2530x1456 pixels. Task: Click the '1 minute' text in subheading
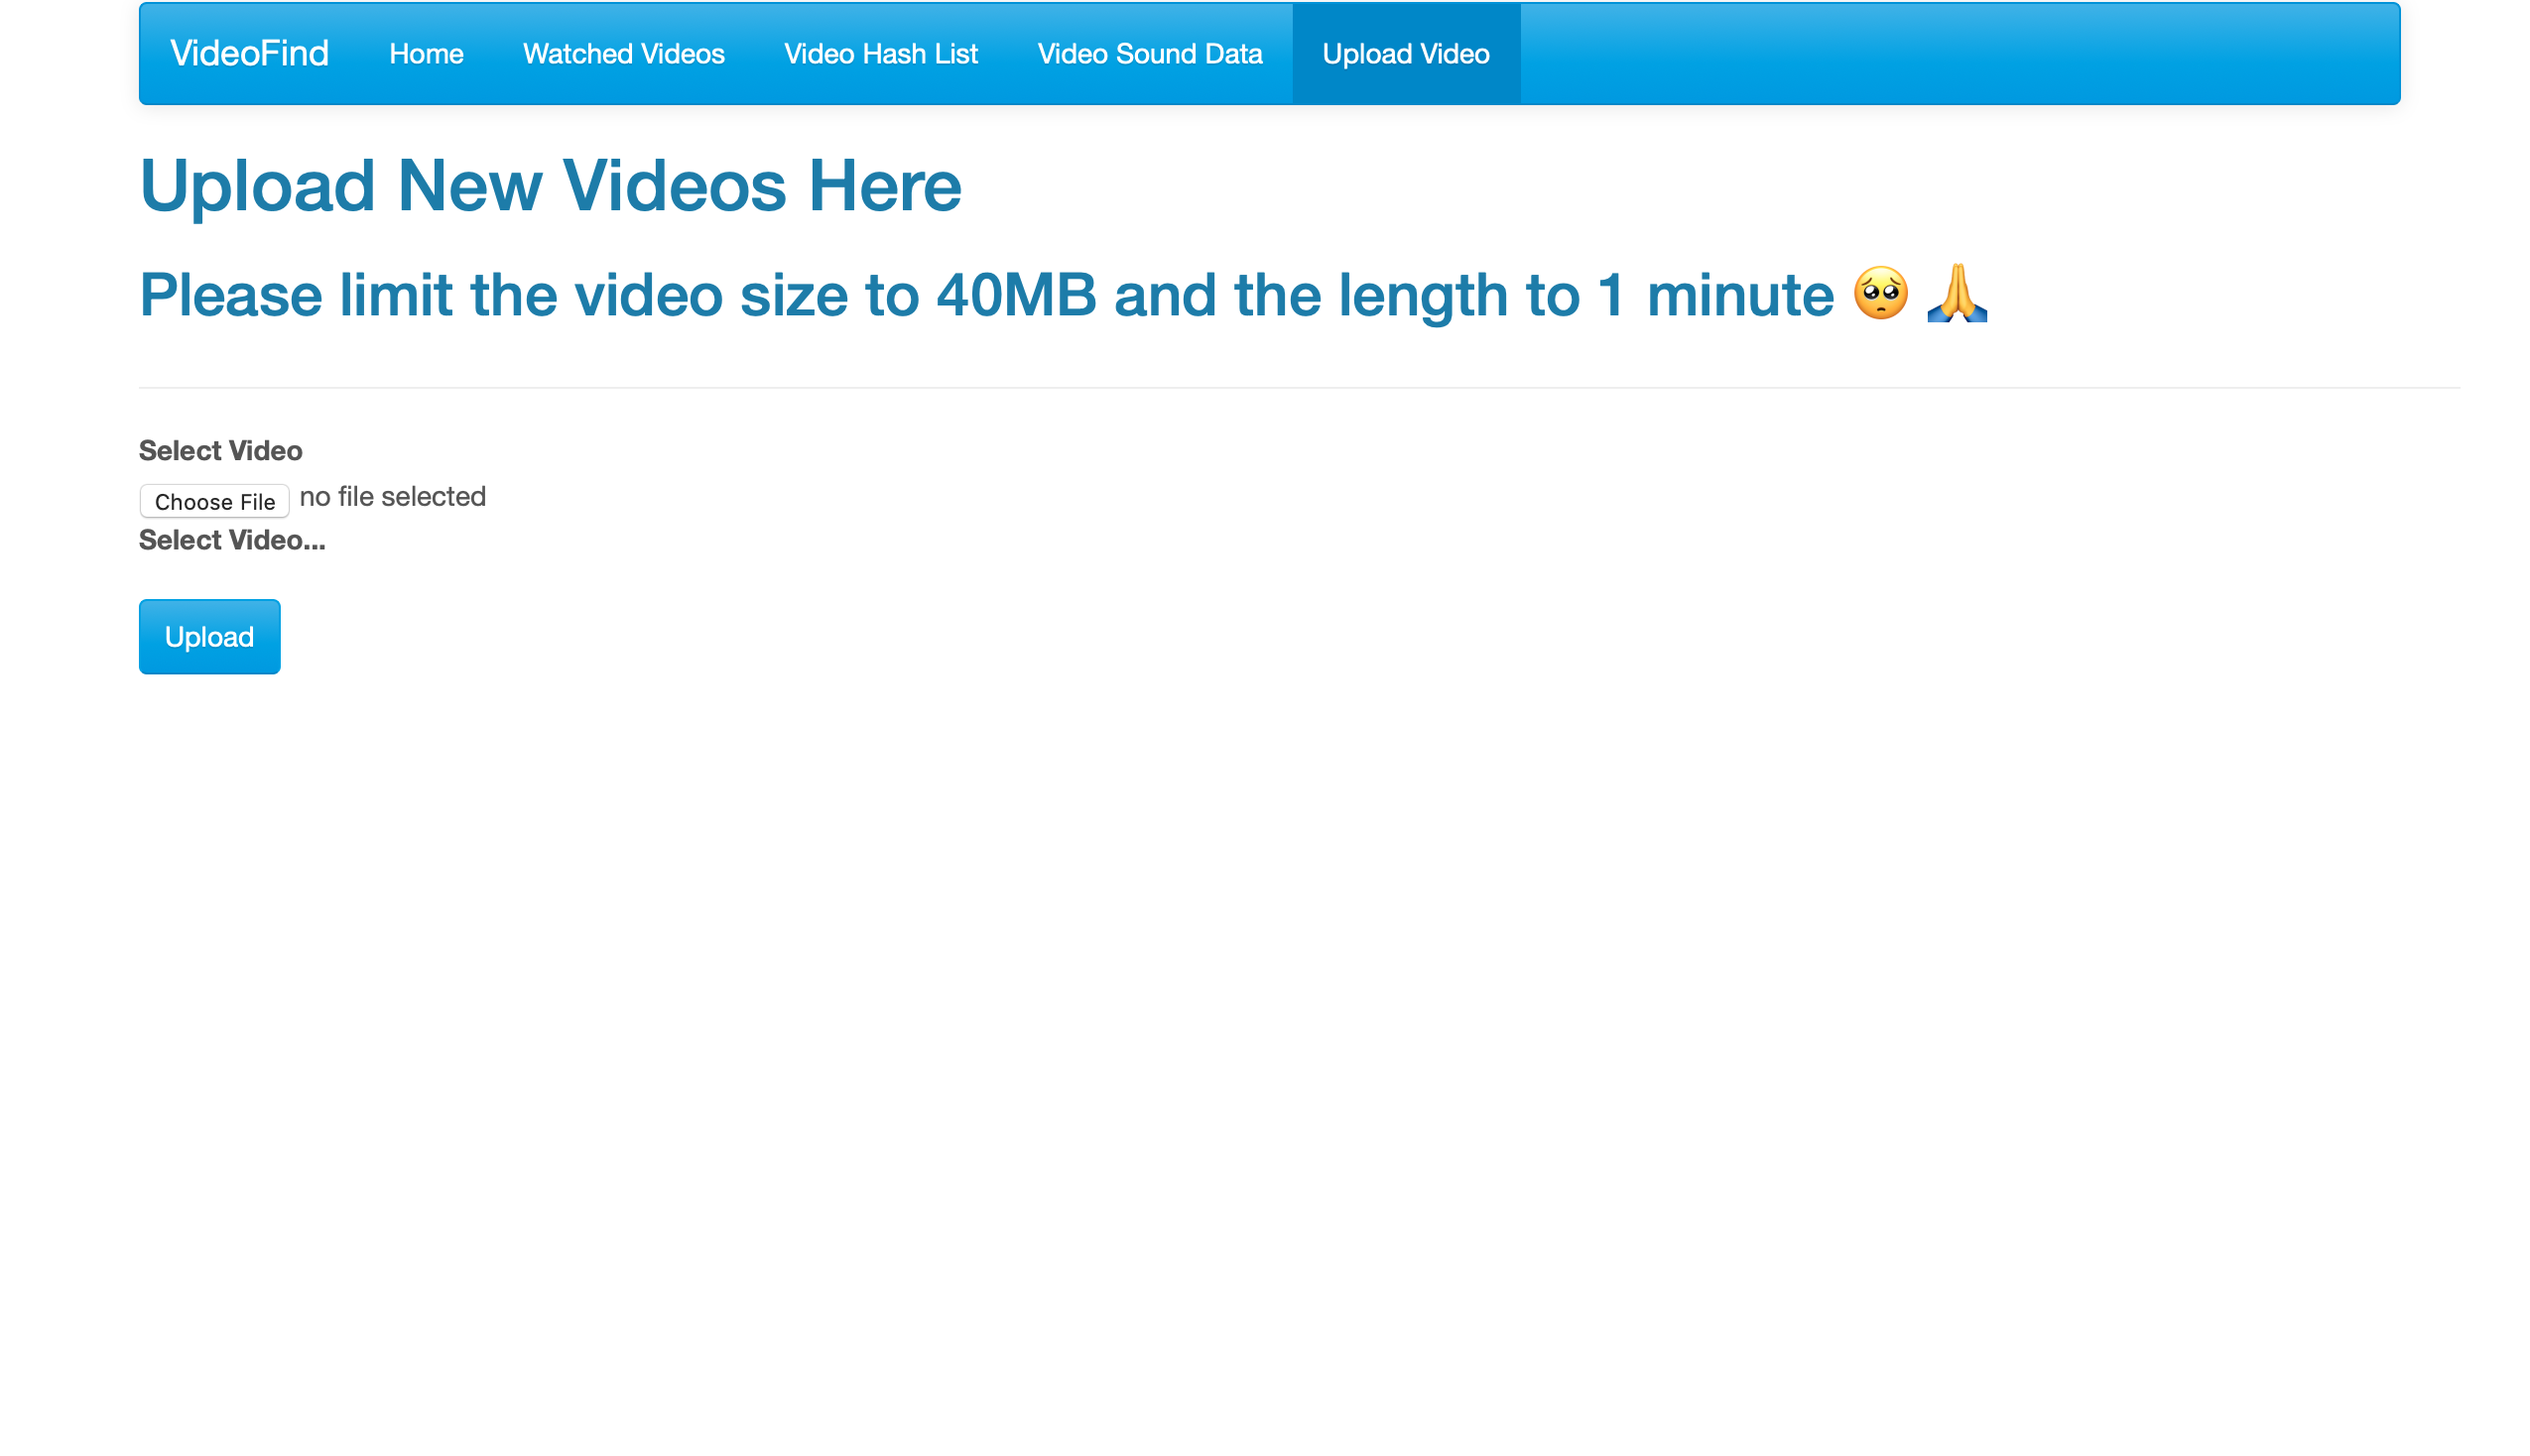(x=1714, y=296)
